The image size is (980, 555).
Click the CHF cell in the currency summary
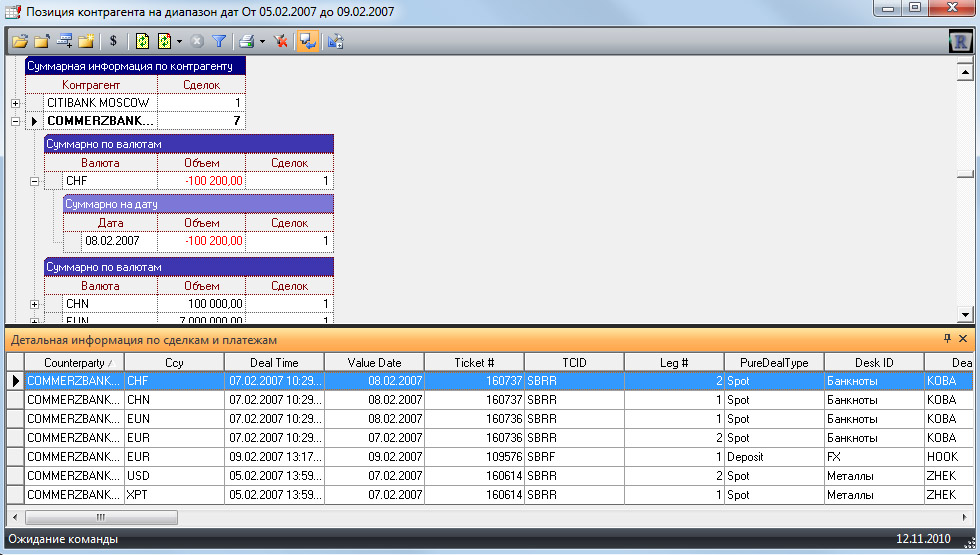point(110,181)
